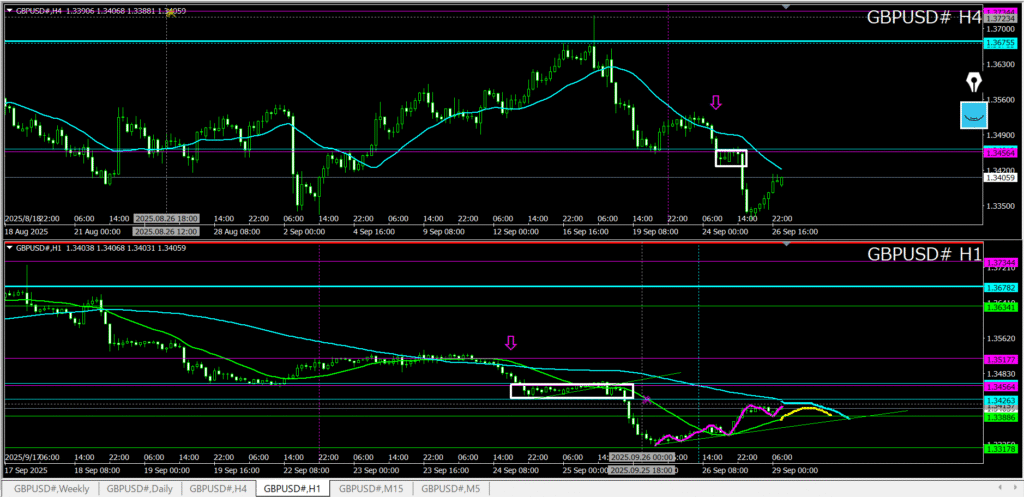The height and width of the screenshot is (497, 1024).
Task: Click the magenta down arrow on H1 chart
Action: [511, 343]
